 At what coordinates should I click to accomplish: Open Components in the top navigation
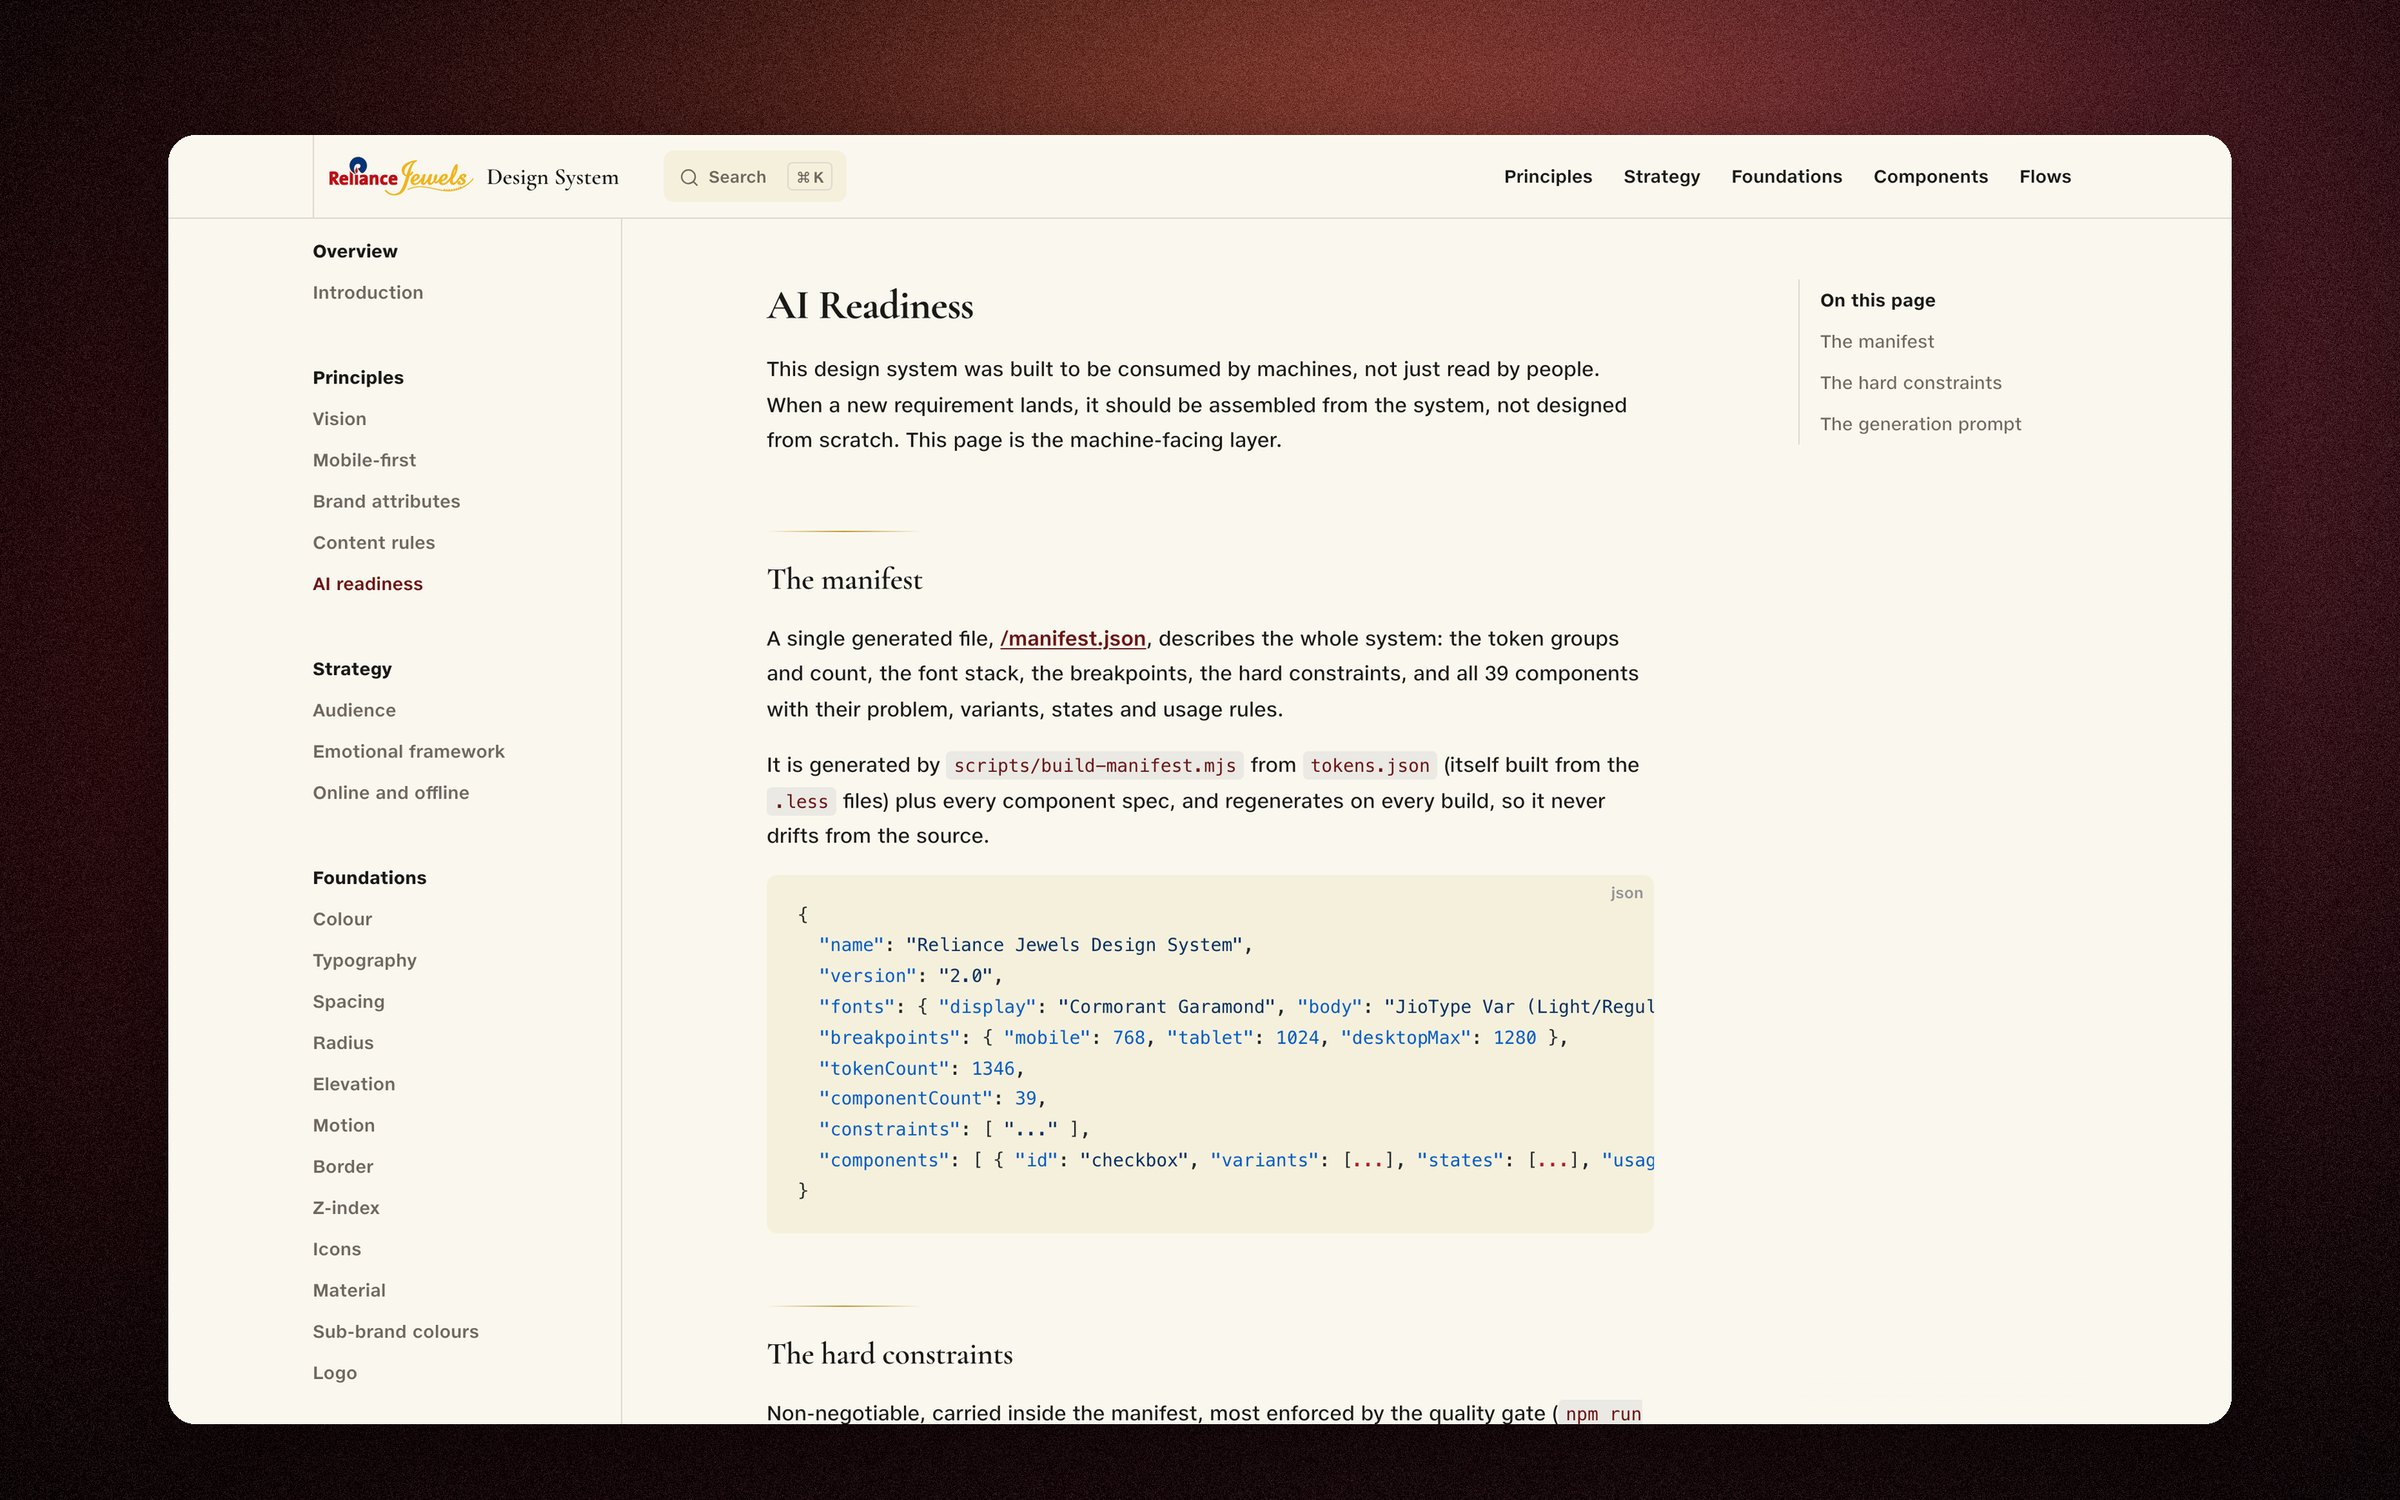coord(1930,176)
